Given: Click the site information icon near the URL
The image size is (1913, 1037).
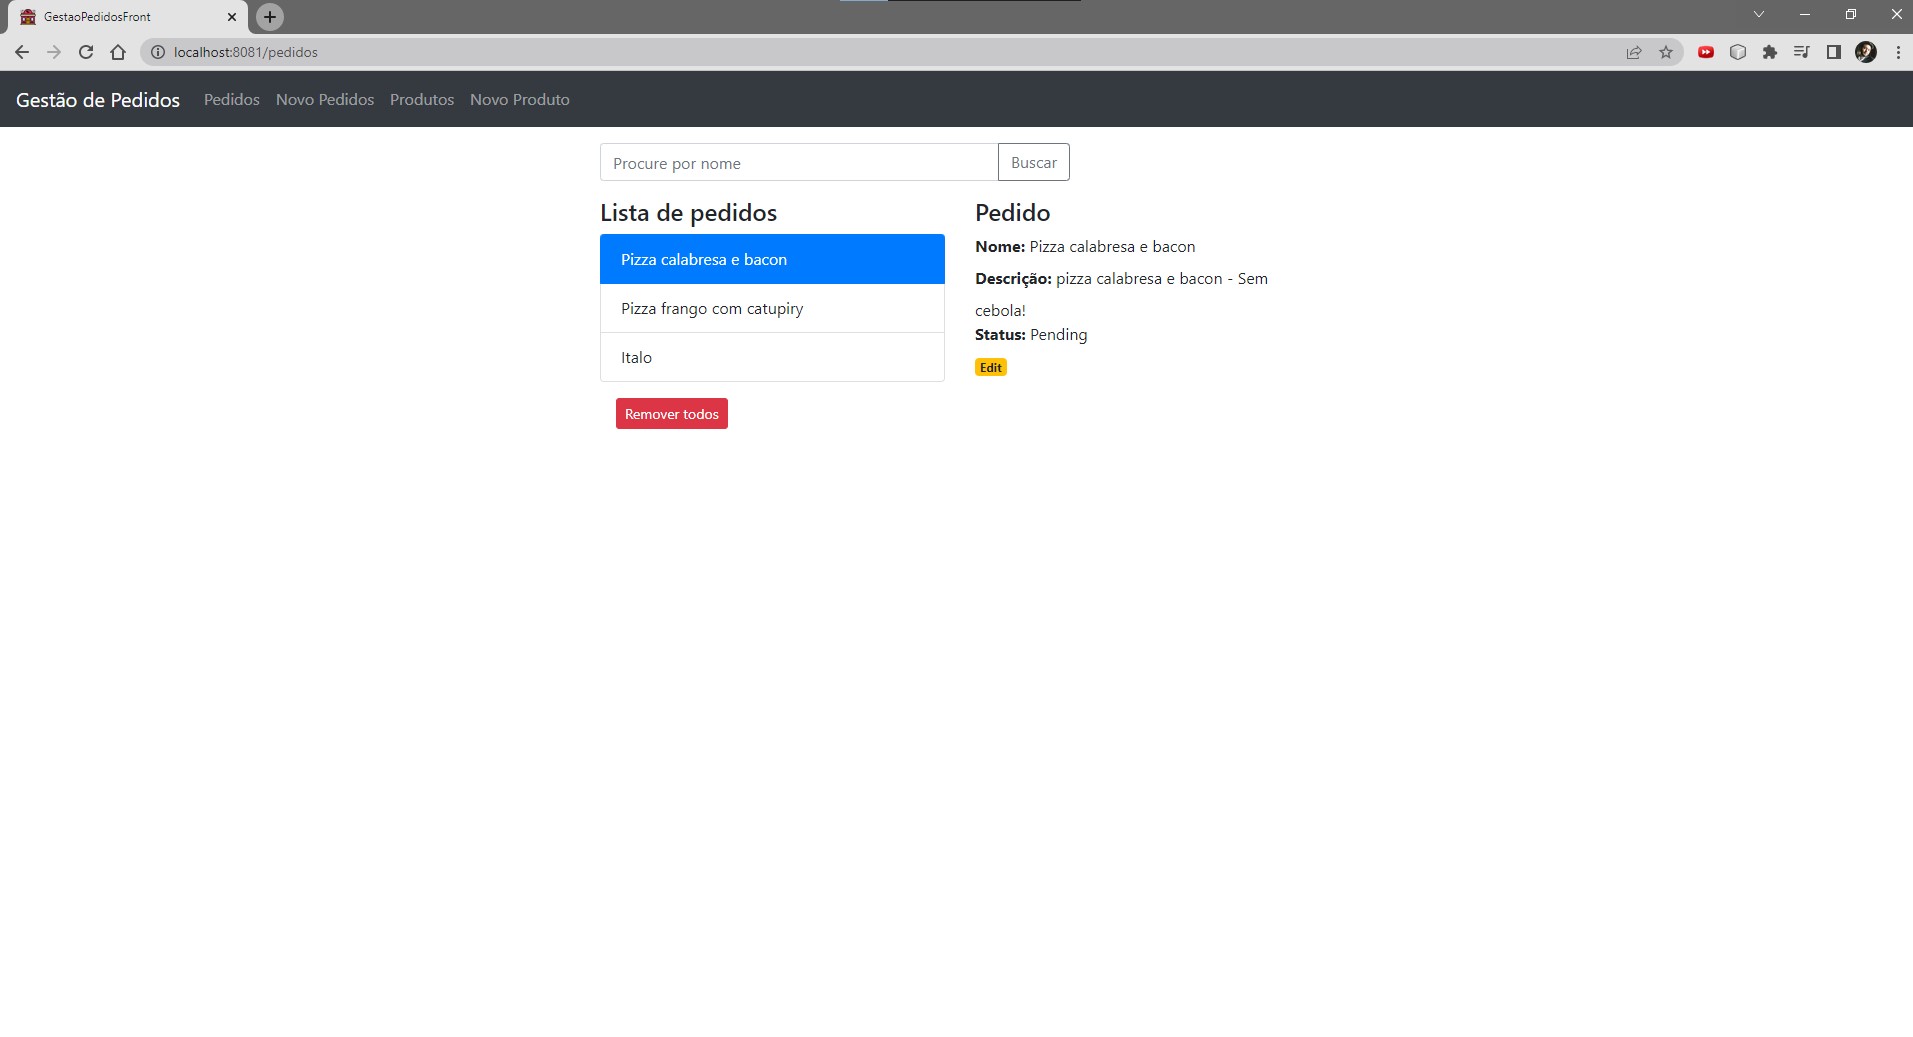Looking at the screenshot, I should (158, 52).
